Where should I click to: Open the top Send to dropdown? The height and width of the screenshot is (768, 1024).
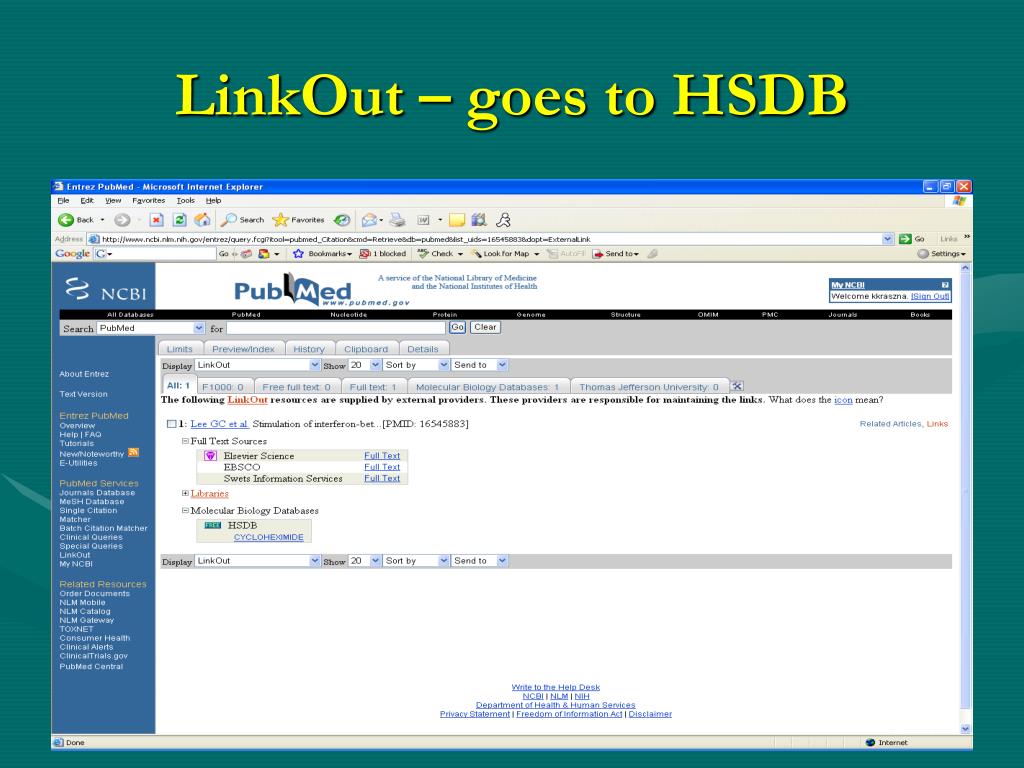pyautogui.click(x=502, y=365)
